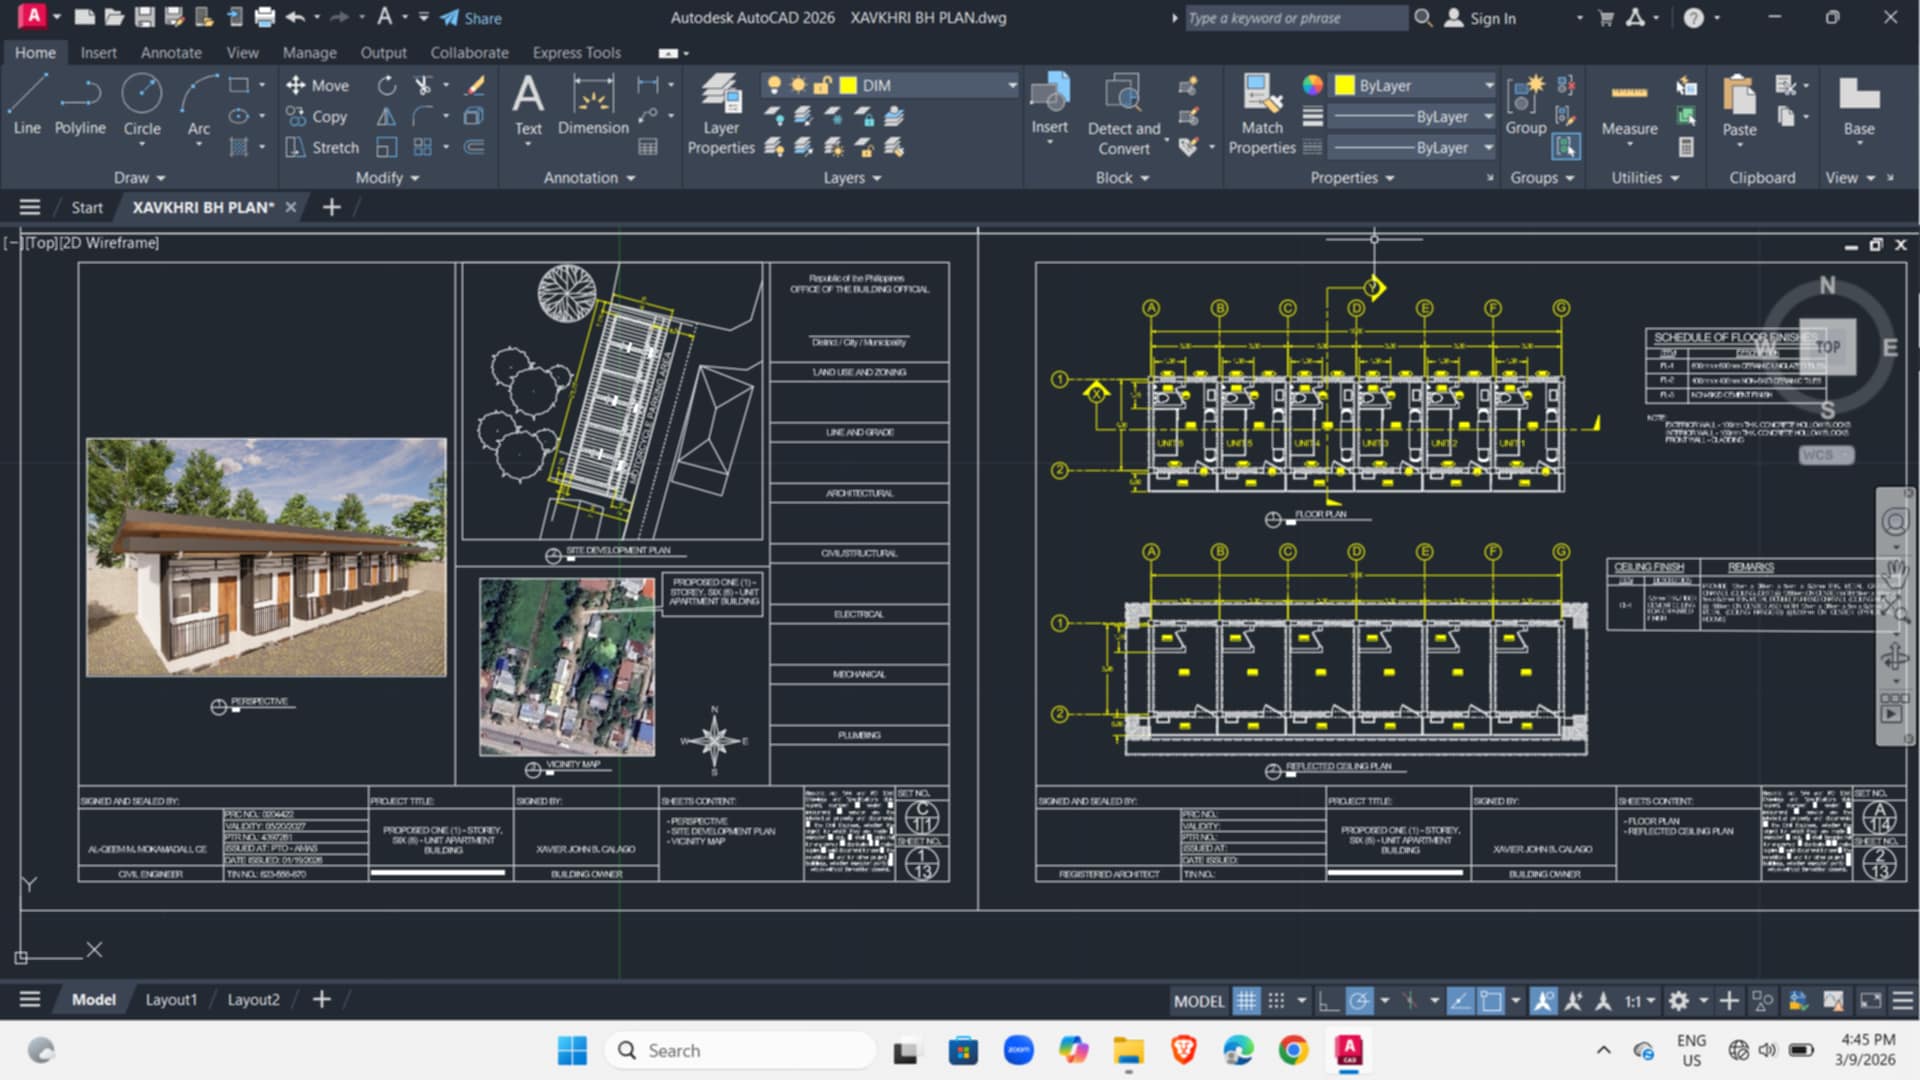Select the Dimension annotation tool
The width and height of the screenshot is (1920, 1080).
593,106
